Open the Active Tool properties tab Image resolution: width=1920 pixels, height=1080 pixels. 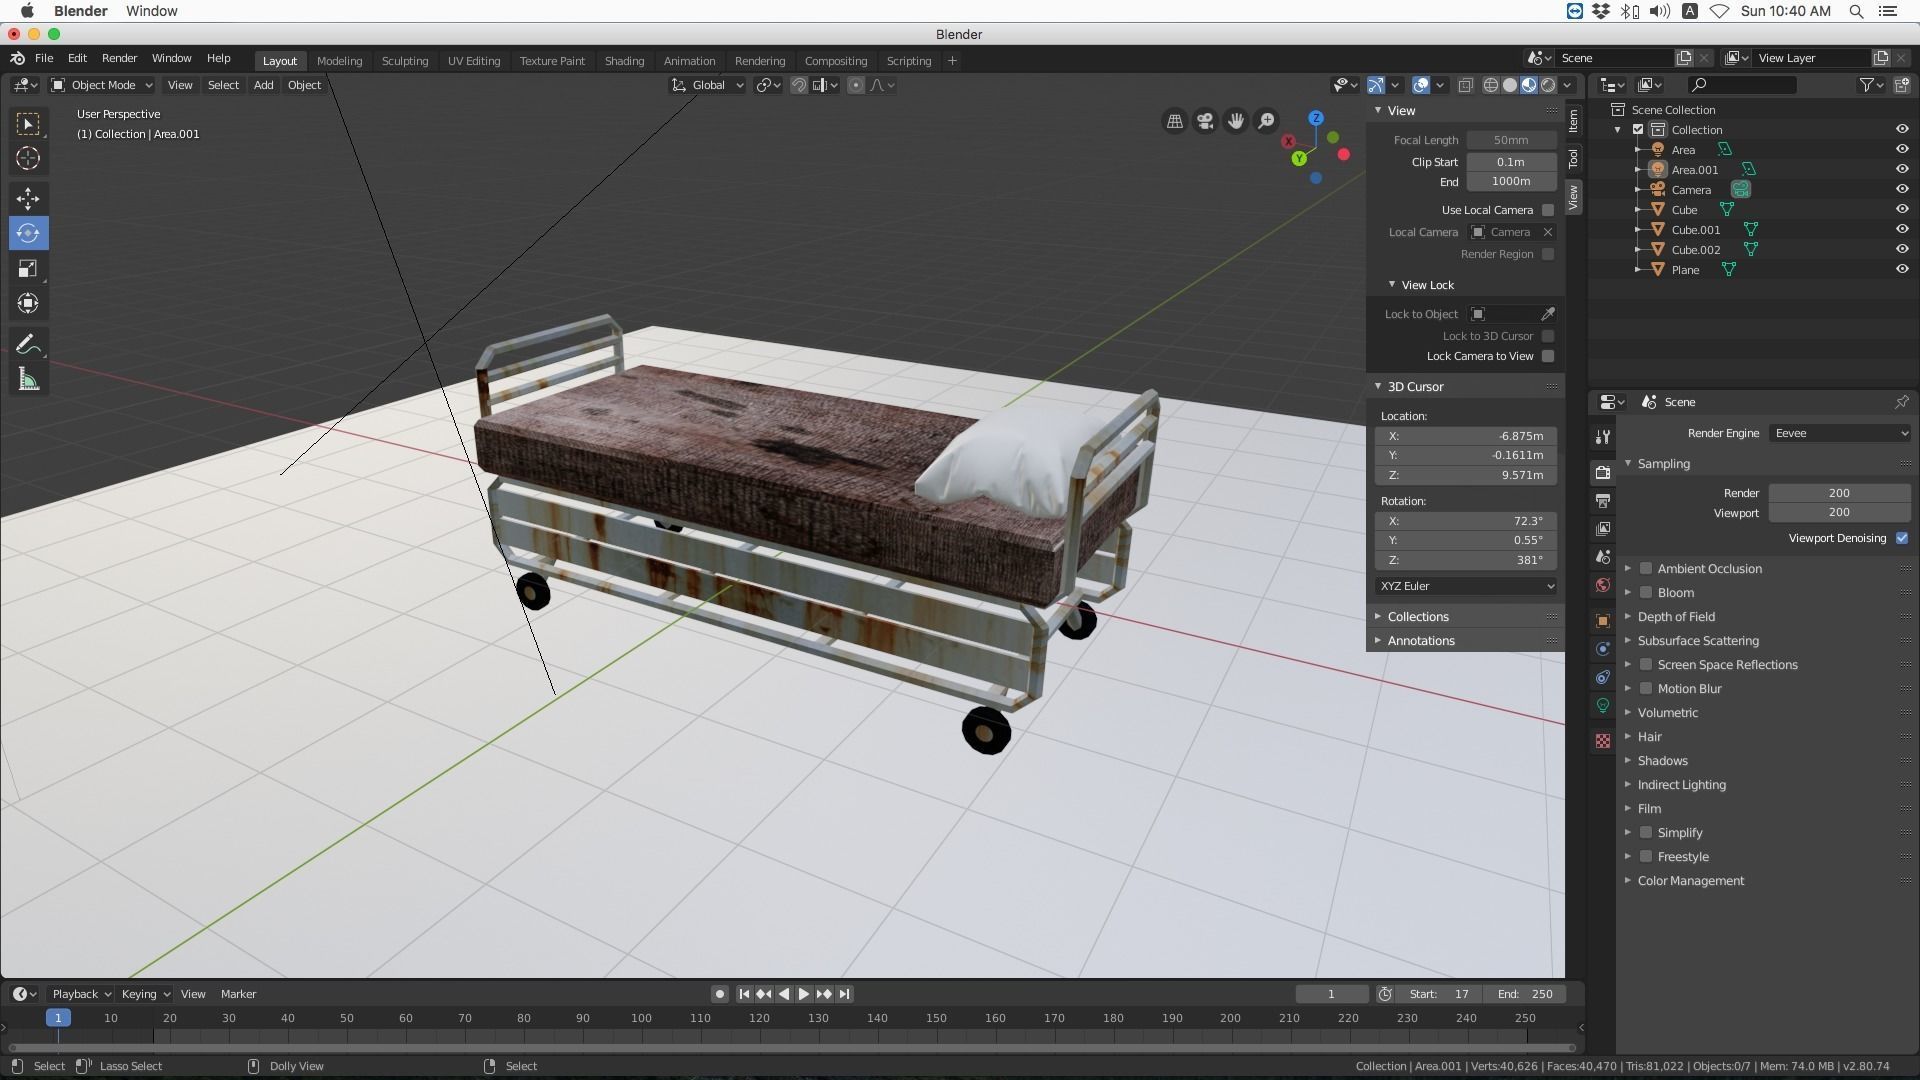(x=1603, y=436)
